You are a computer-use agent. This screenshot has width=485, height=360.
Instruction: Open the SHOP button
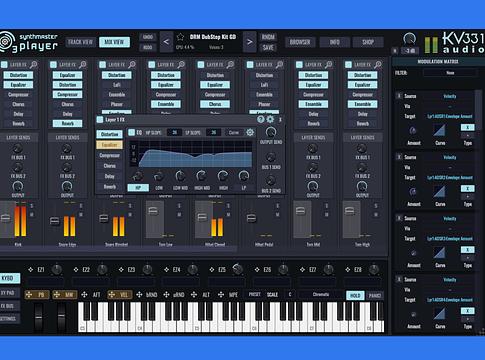368,42
